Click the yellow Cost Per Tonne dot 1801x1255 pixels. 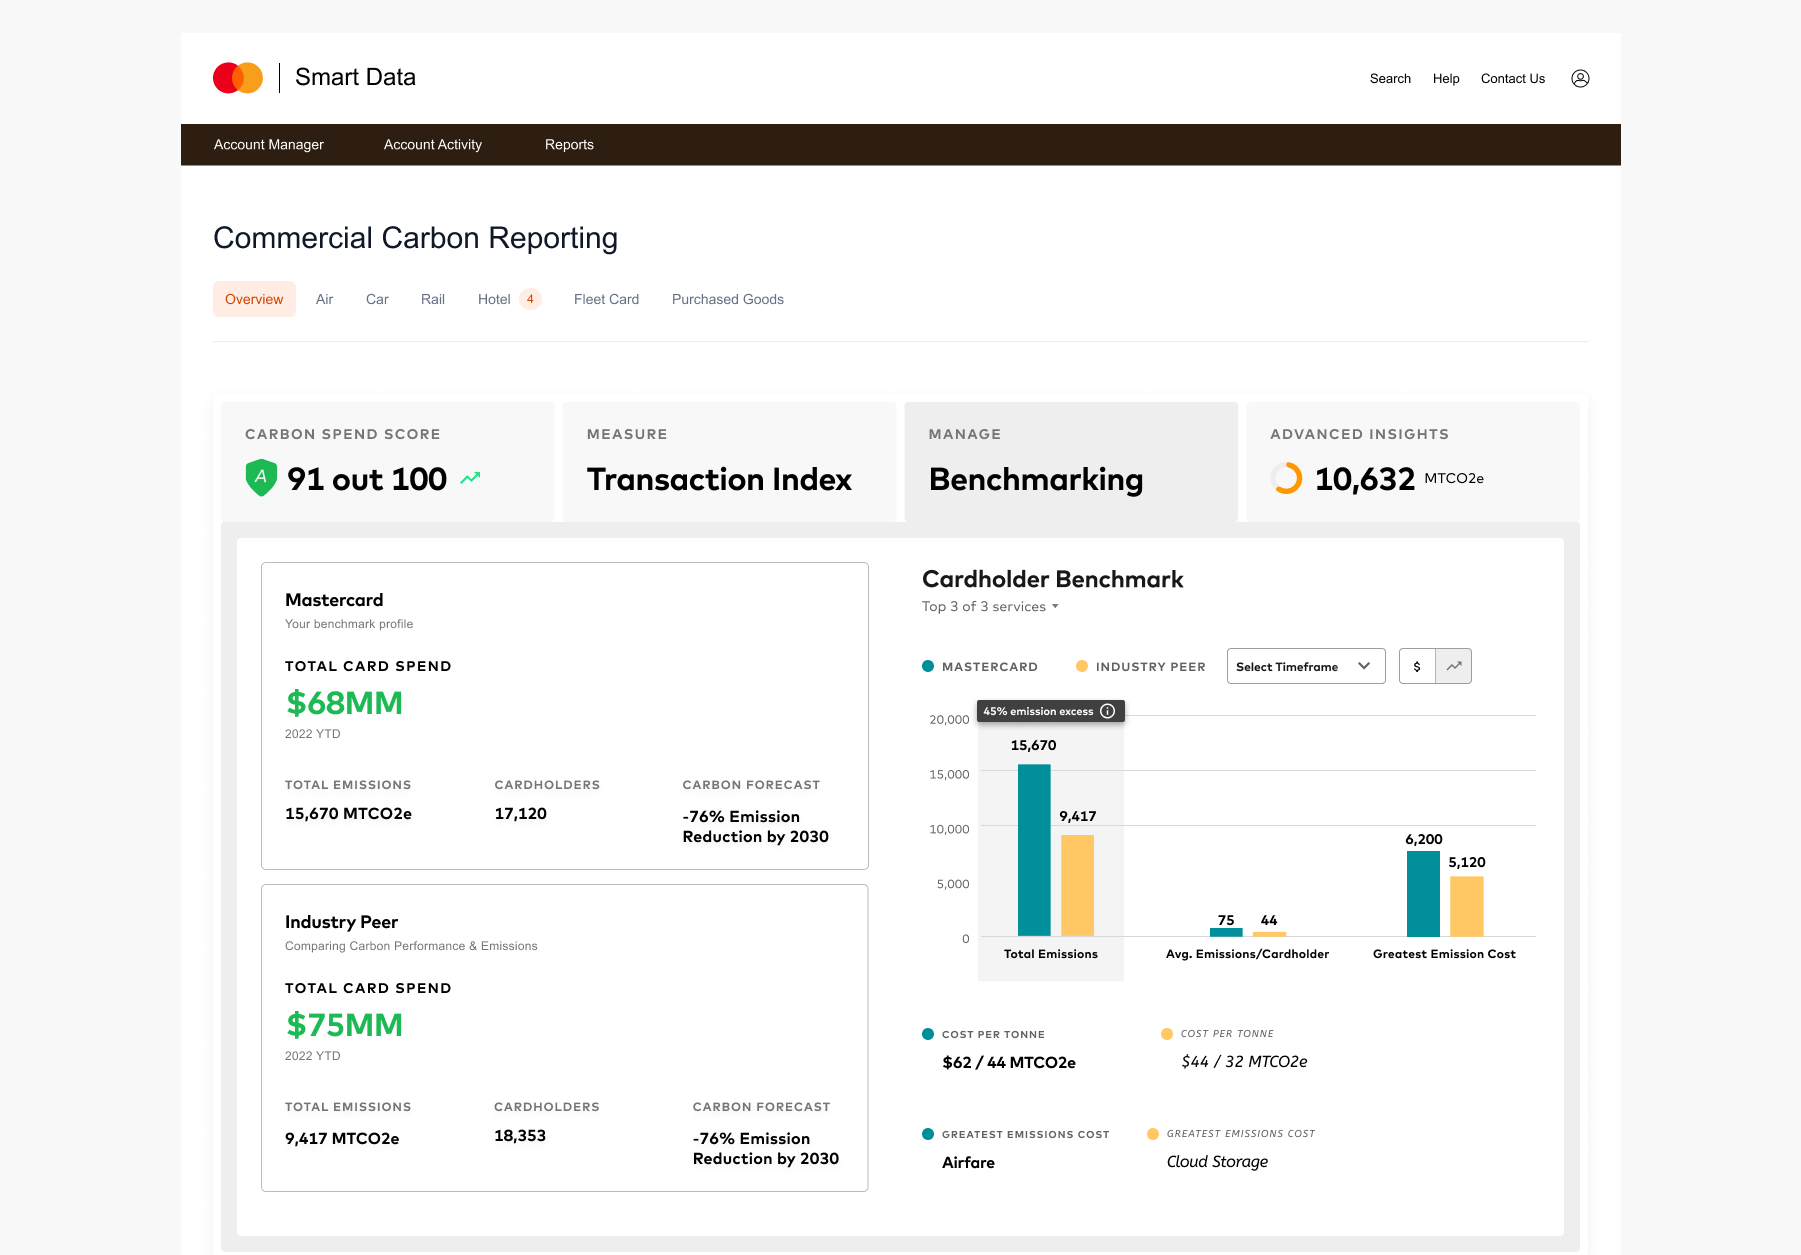pyautogui.click(x=1167, y=1034)
